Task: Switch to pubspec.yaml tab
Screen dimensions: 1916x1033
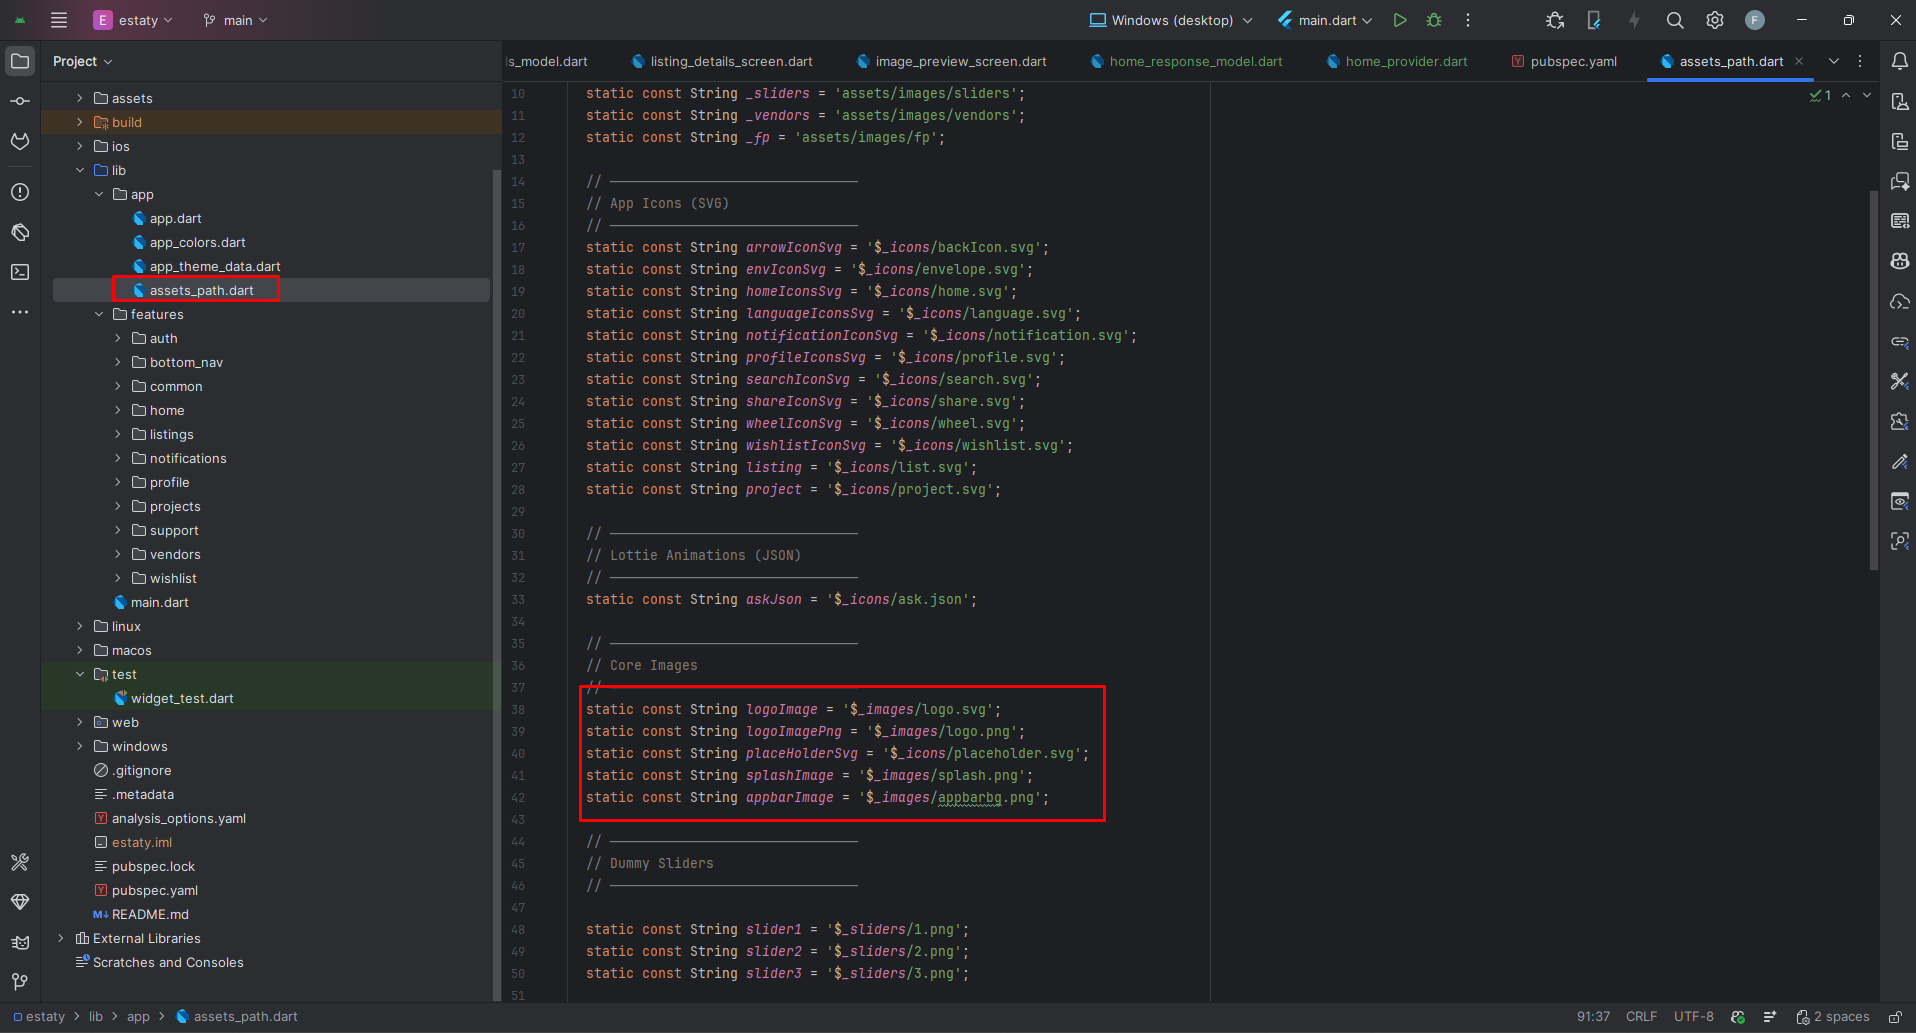Action: click(x=1564, y=61)
